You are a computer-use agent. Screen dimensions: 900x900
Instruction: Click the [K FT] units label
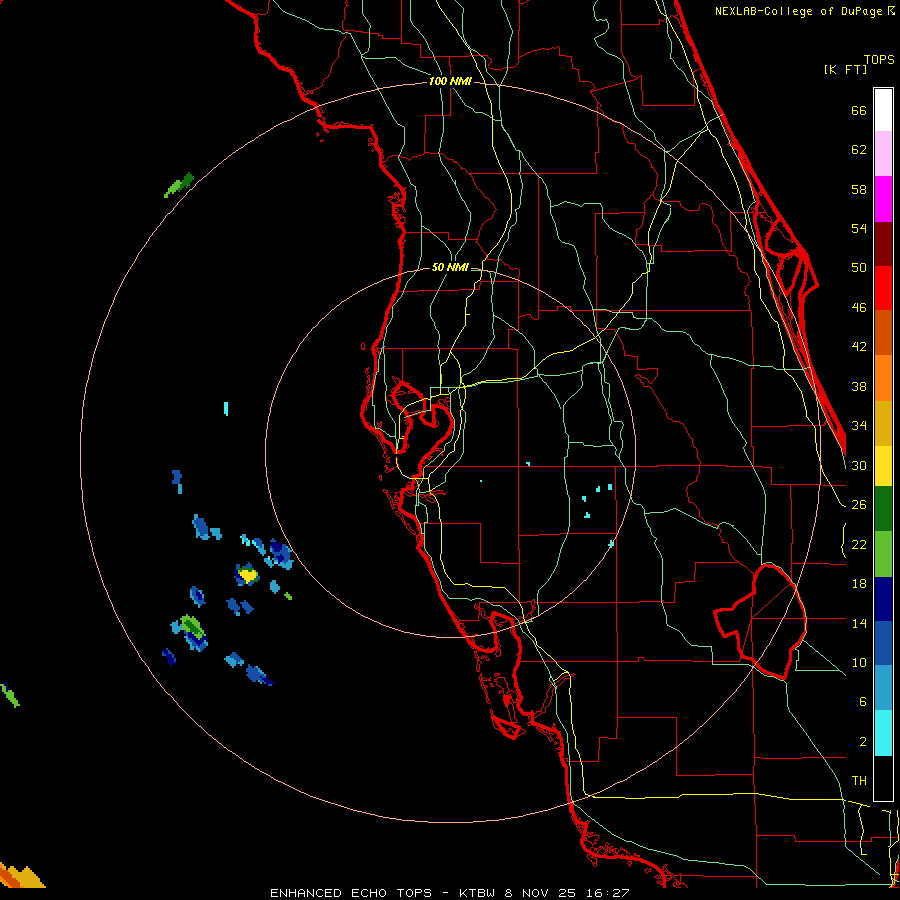pos(845,69)
